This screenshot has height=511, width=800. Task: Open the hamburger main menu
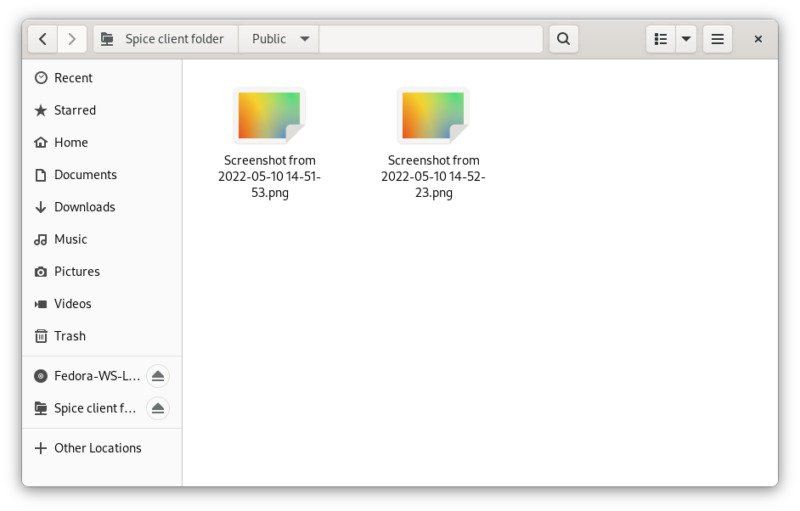point(717,39)
